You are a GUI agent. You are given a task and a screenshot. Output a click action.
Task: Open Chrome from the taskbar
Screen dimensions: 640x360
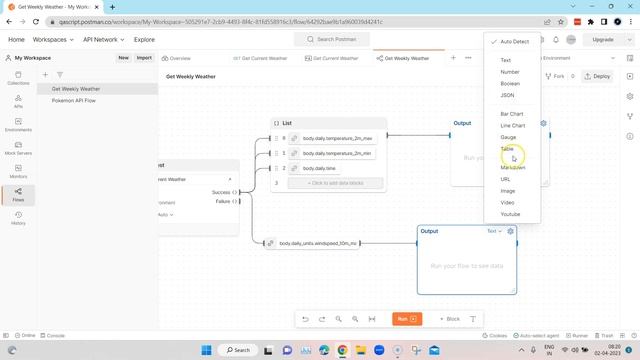[x=342, y=350]
